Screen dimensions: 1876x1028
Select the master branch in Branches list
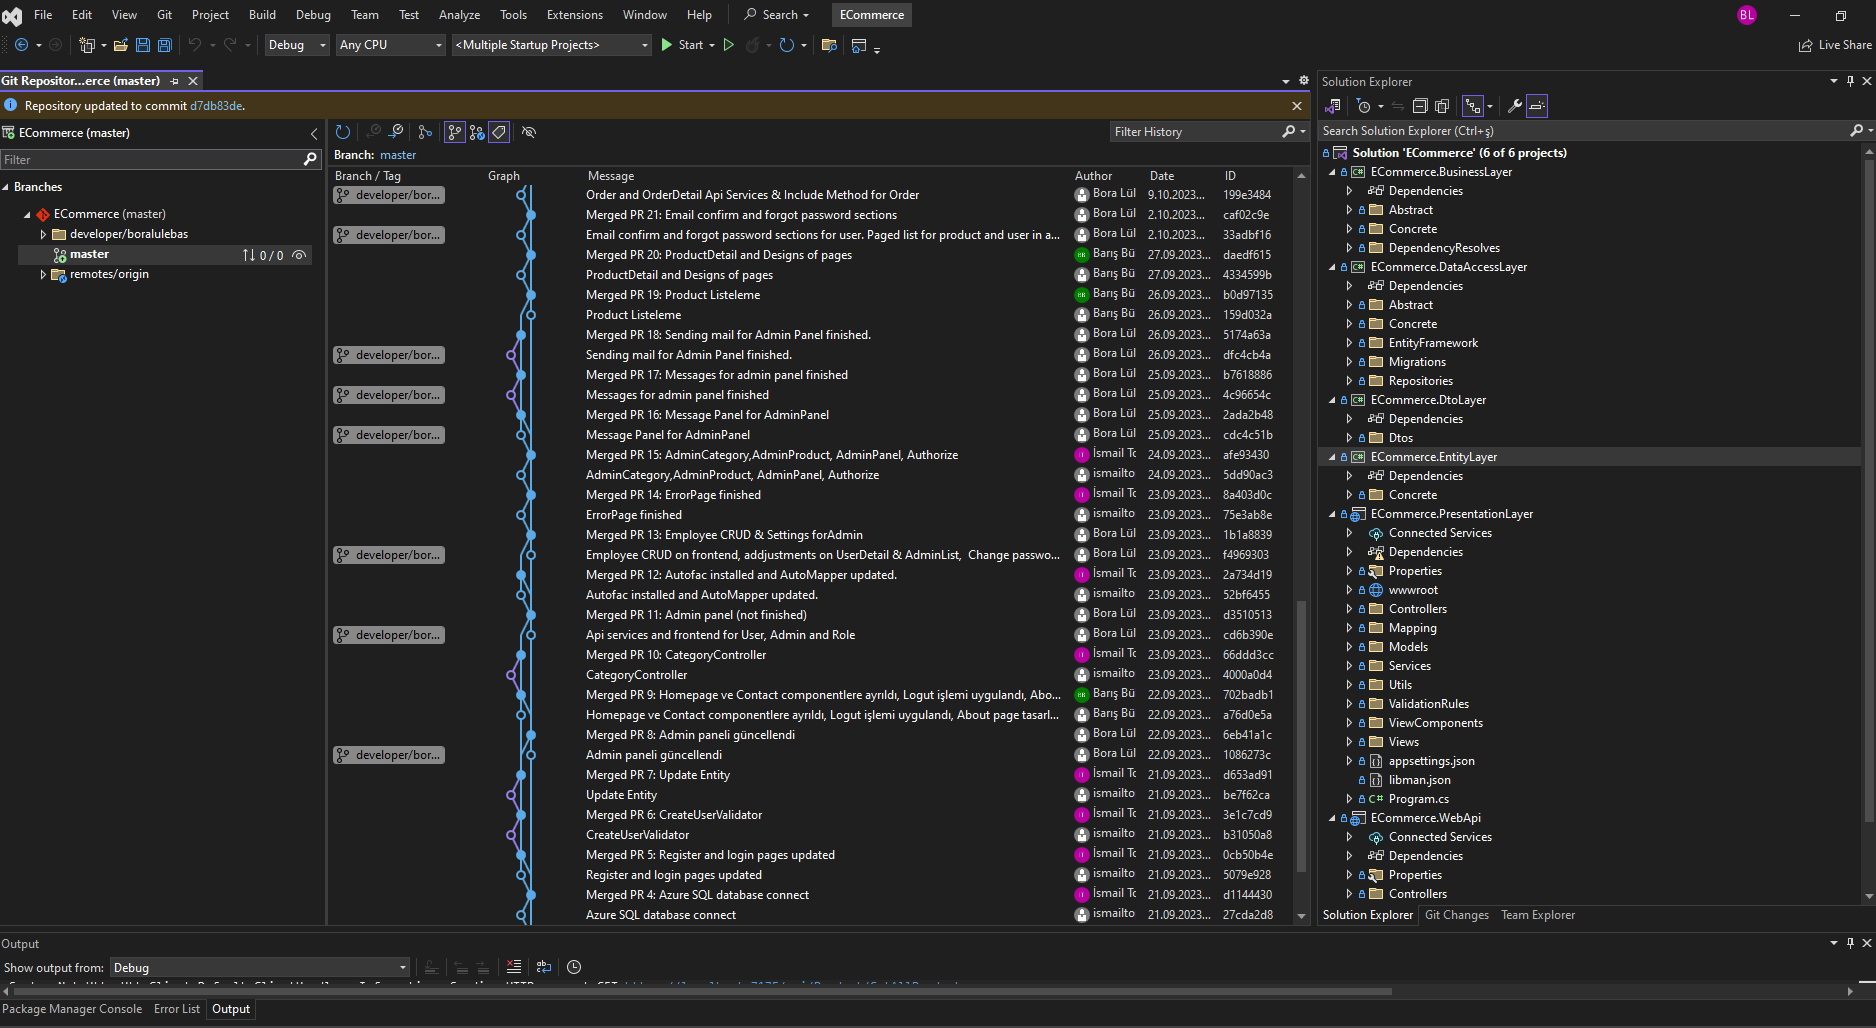[89, 254]
